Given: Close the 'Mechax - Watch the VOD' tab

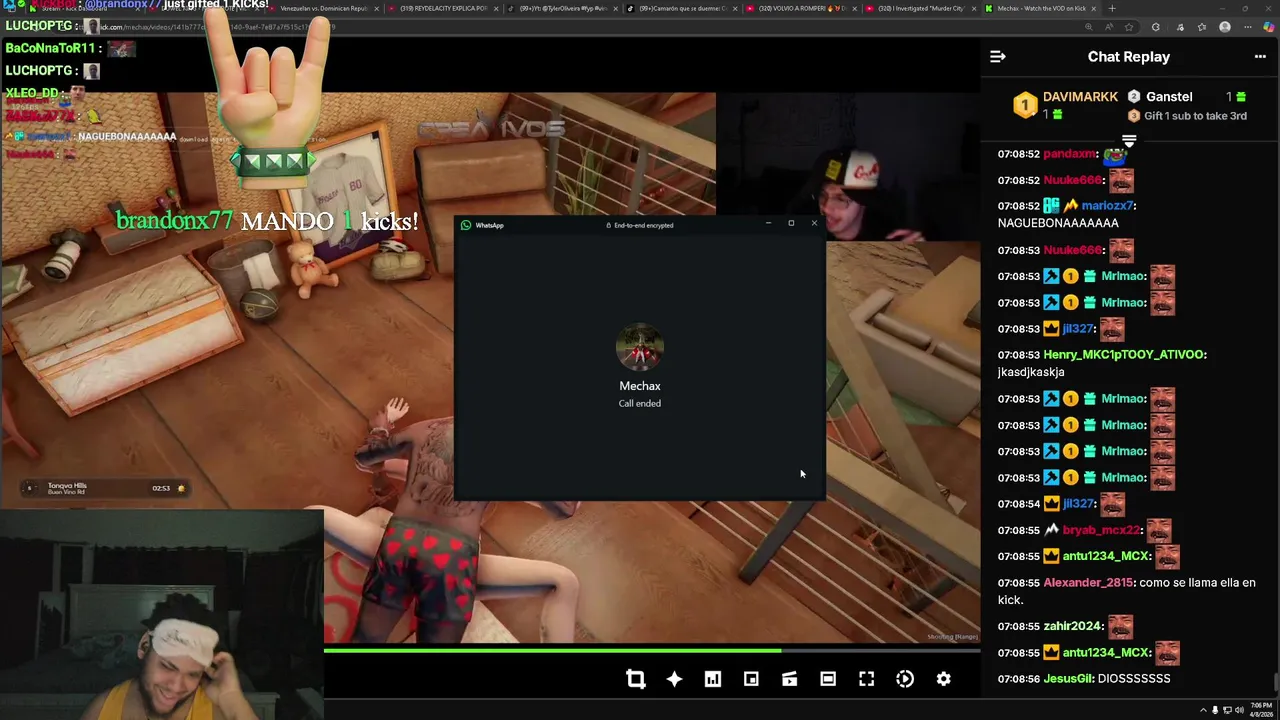Looking at the screenshot, I should [1093, 8].
